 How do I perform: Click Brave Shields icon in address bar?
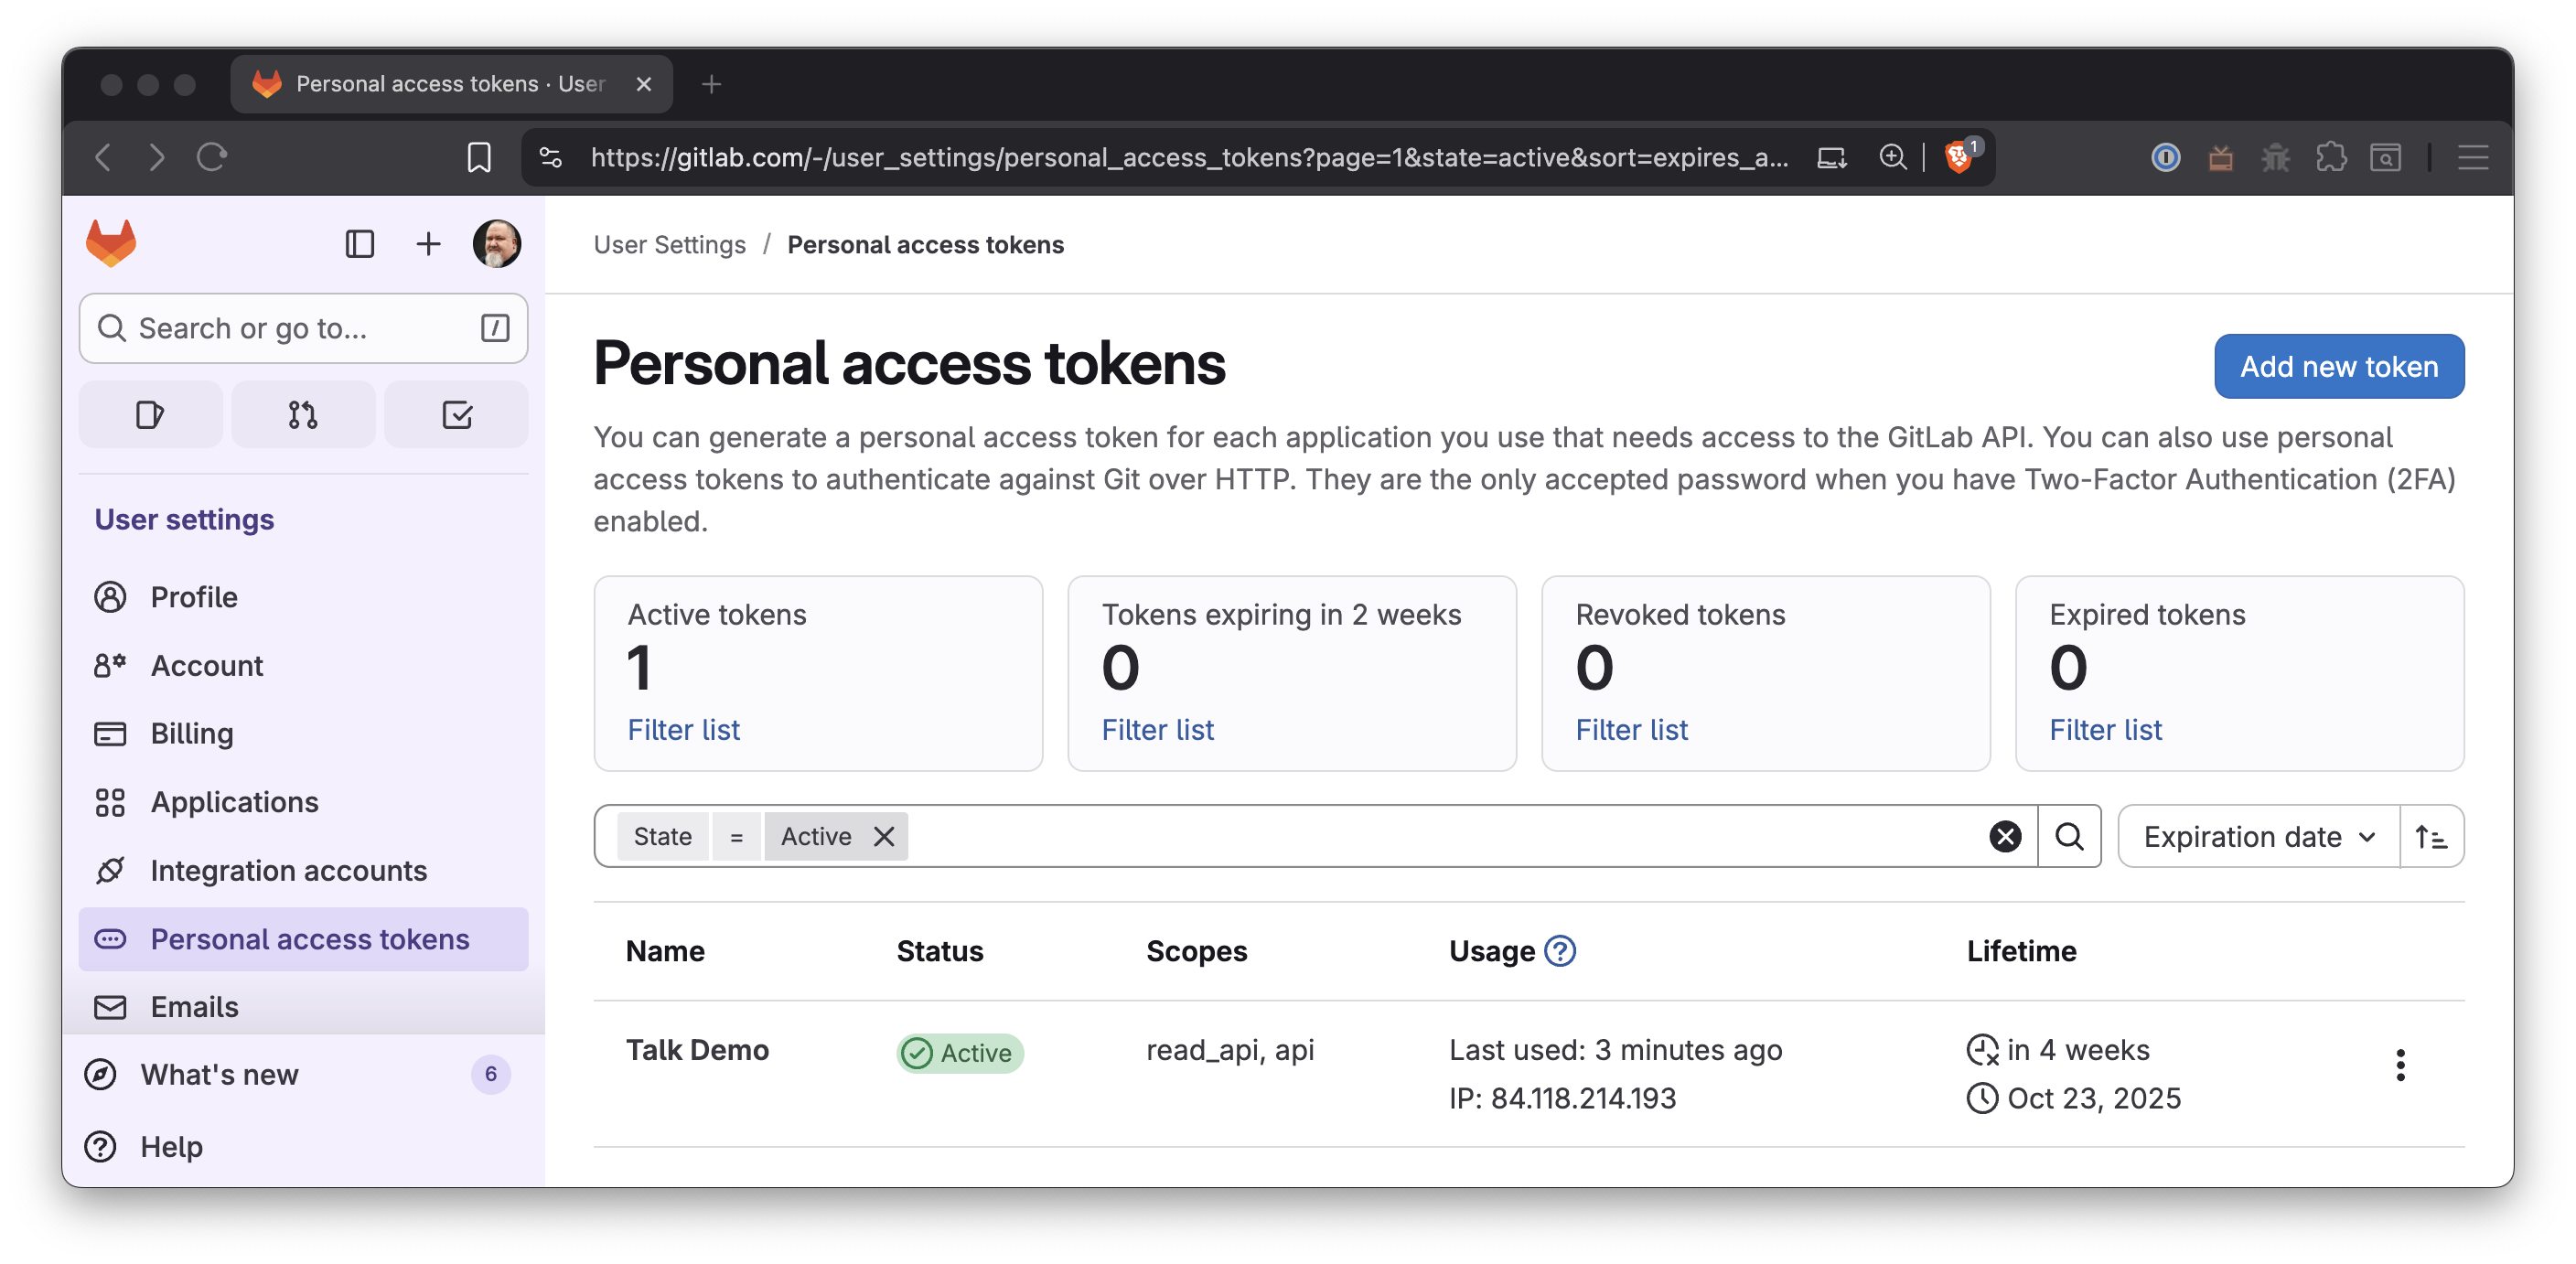click(x=1957, y=157)
